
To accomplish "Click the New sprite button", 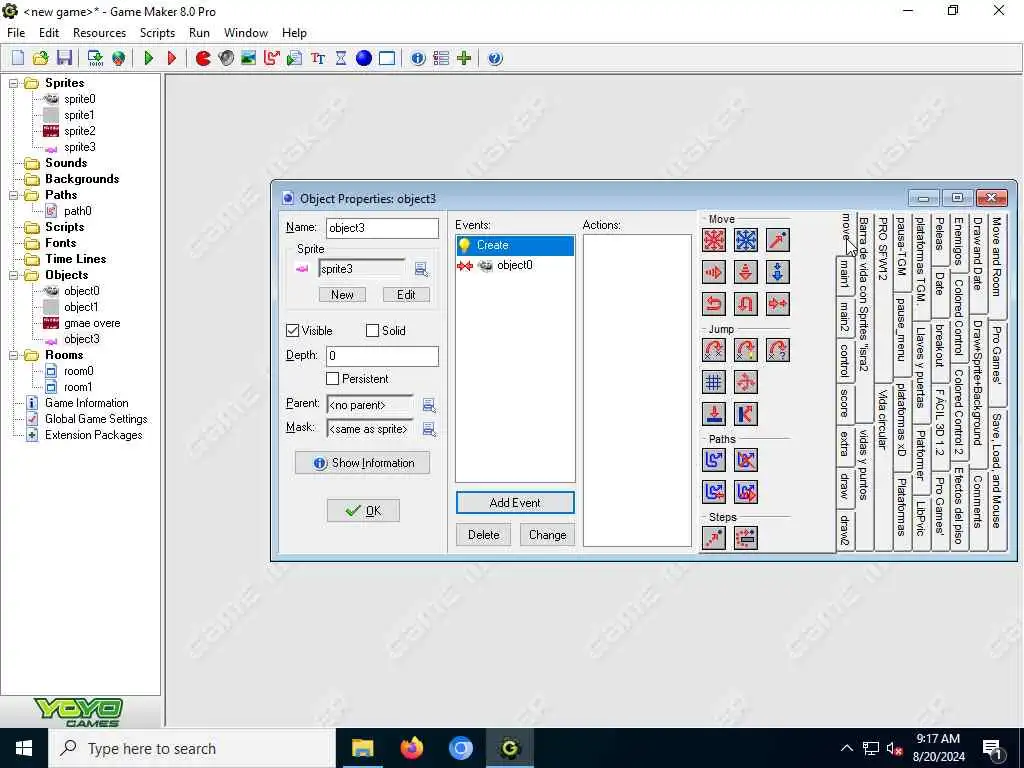I will [342, 295].
